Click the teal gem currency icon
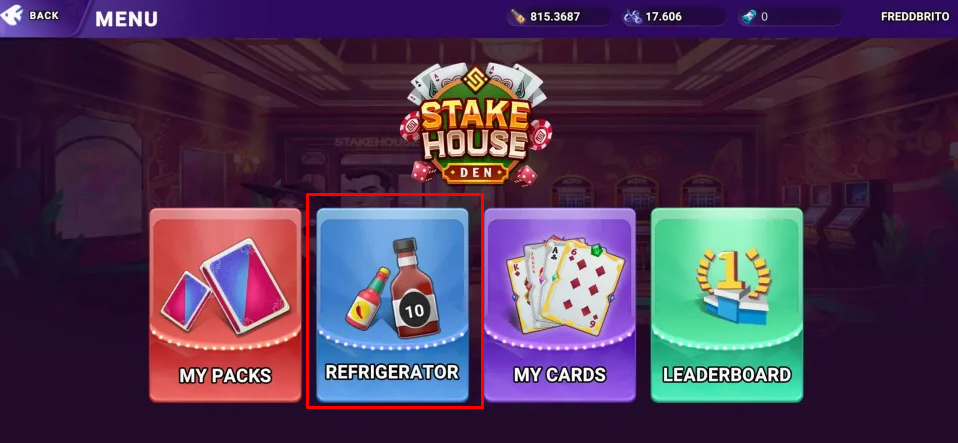958x443 pixels. pyautogui.click(x=749, y=16)
